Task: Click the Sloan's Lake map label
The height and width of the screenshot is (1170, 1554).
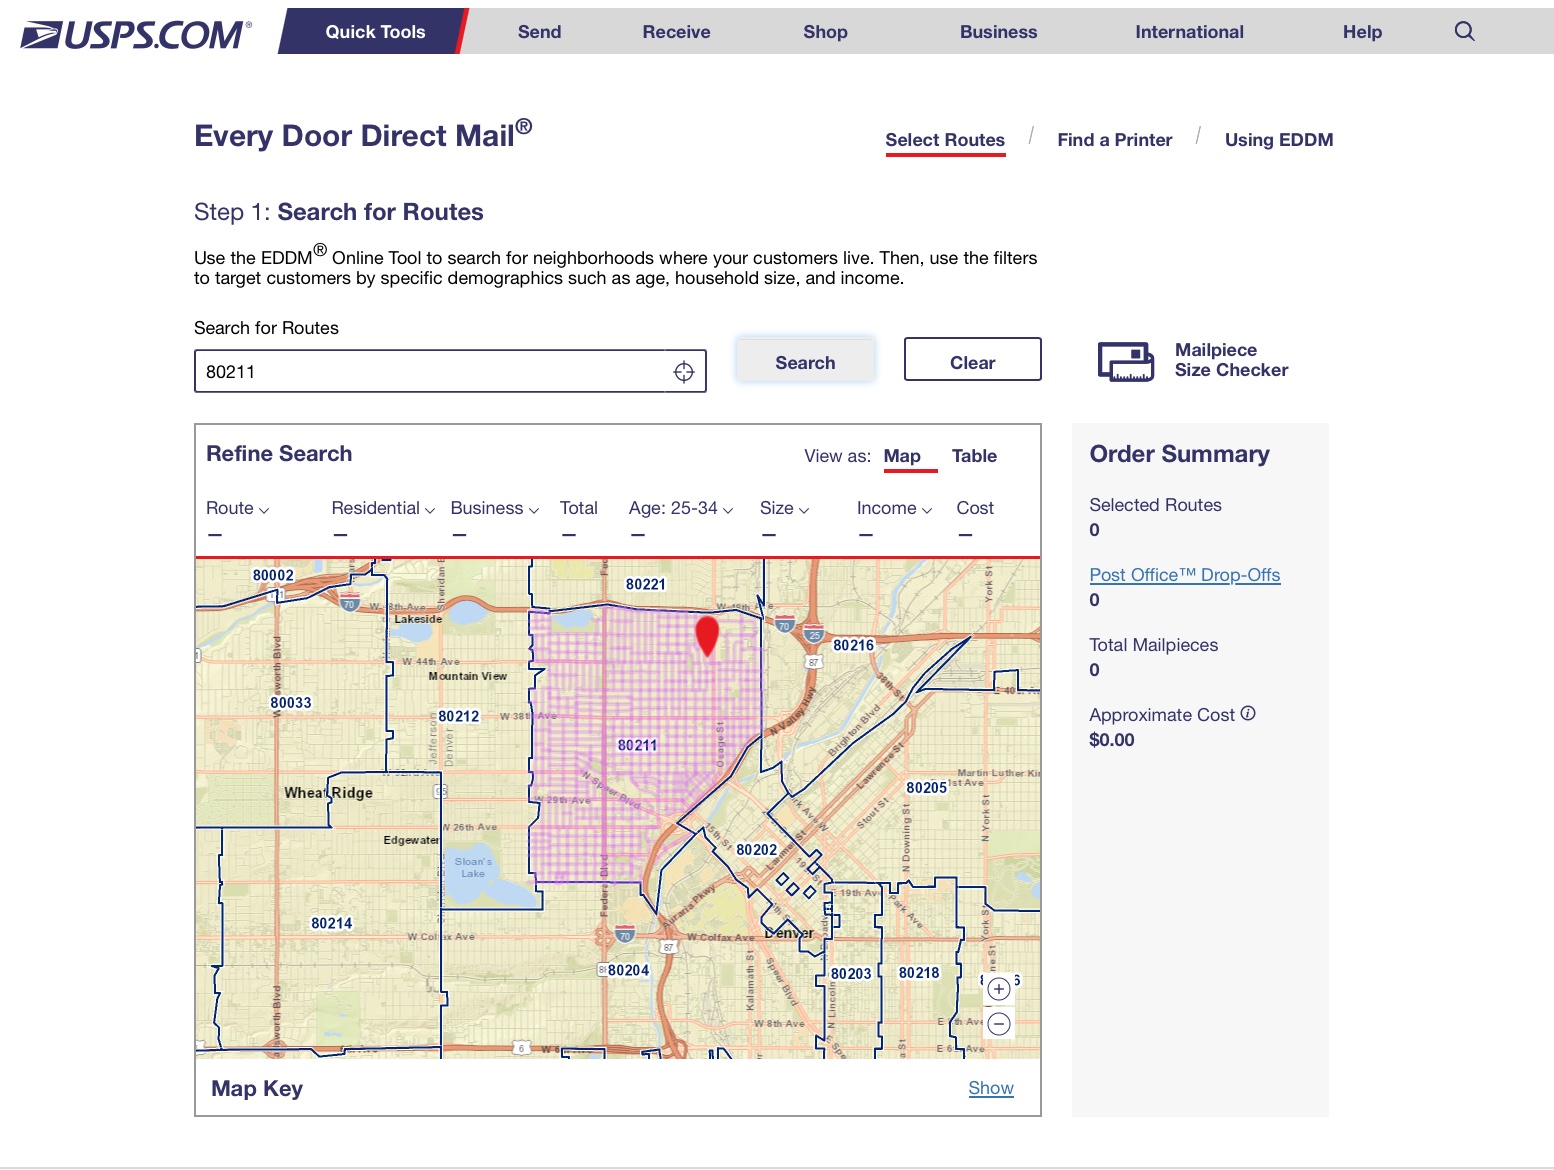Action: pos(473,867)
